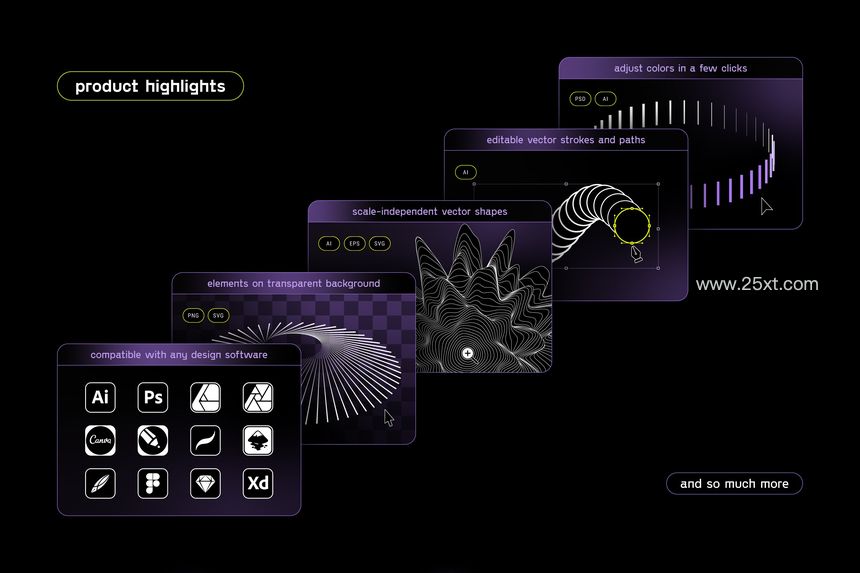Select the Sketch diamond icon
The height and width of the screenshot is (573, 860).
click(205, 483)
